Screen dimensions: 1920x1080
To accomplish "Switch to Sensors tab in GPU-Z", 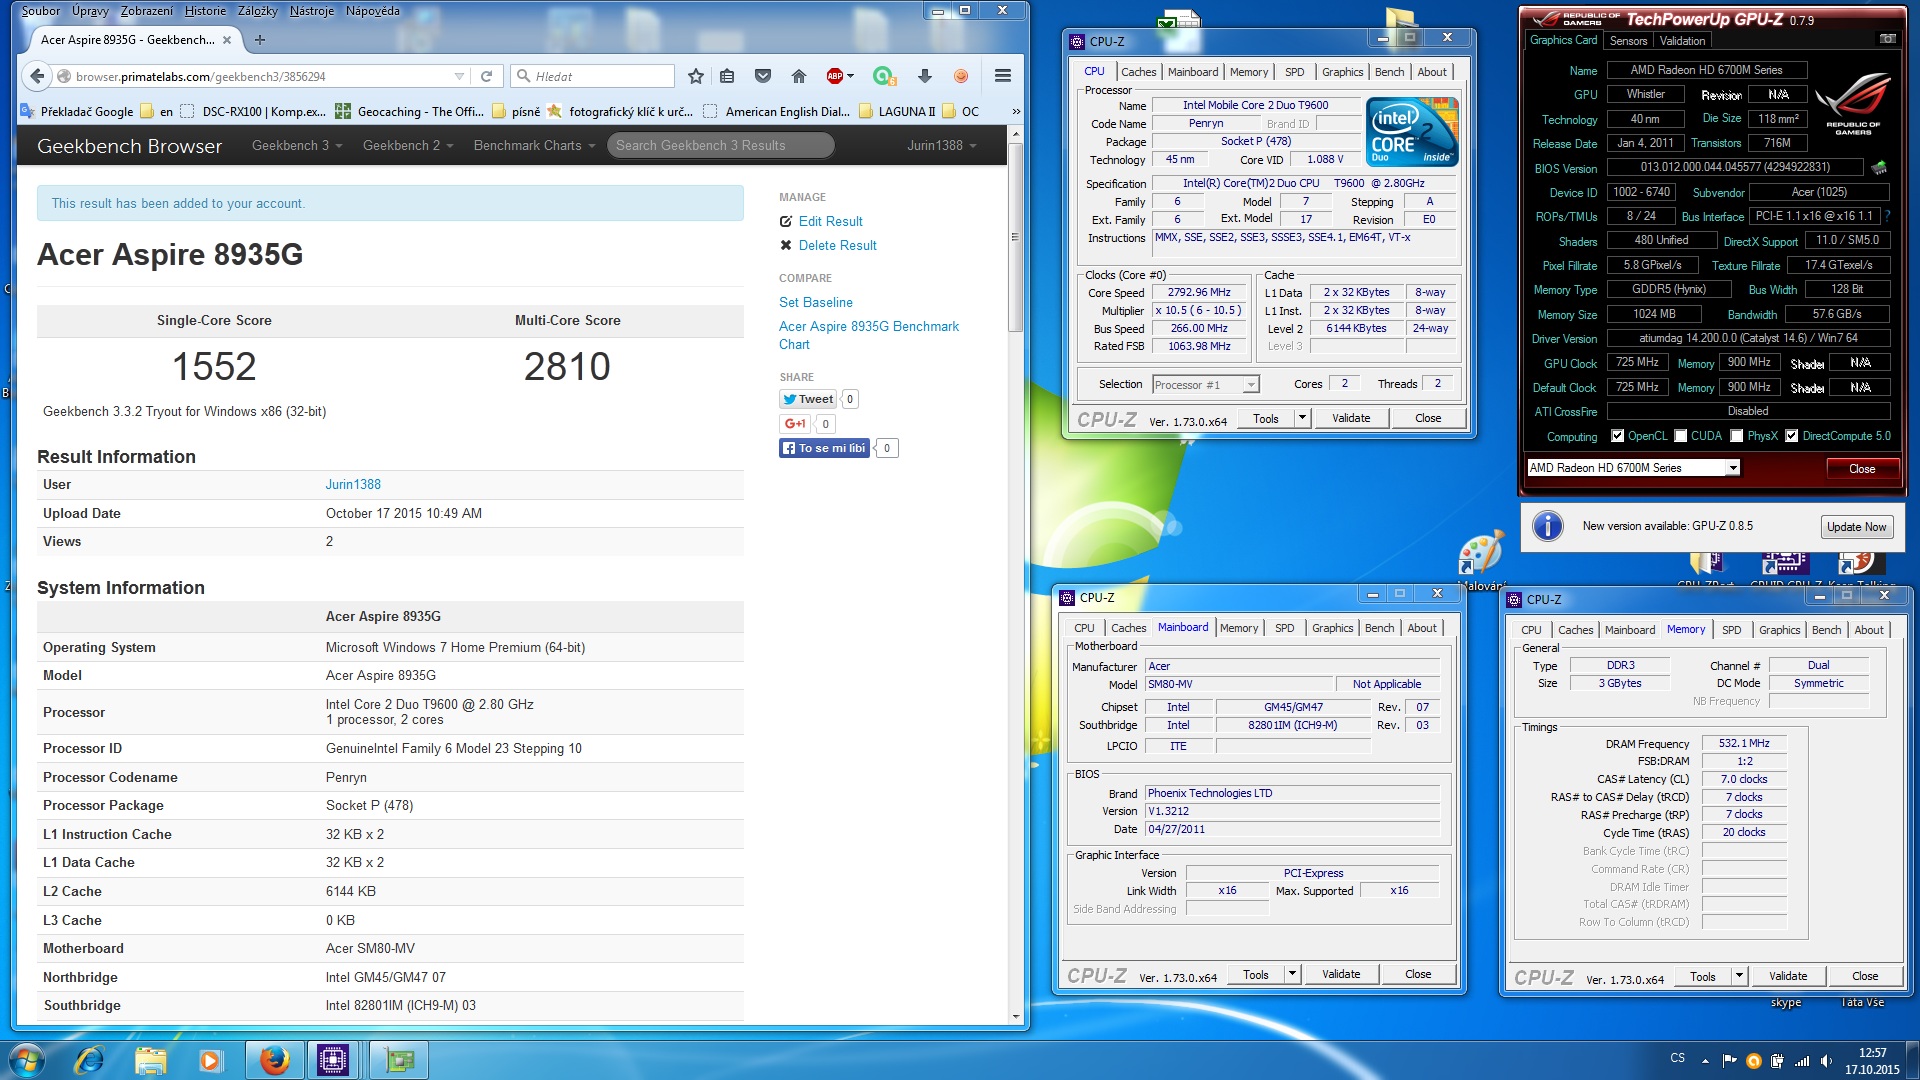I will click(1628, 41).
